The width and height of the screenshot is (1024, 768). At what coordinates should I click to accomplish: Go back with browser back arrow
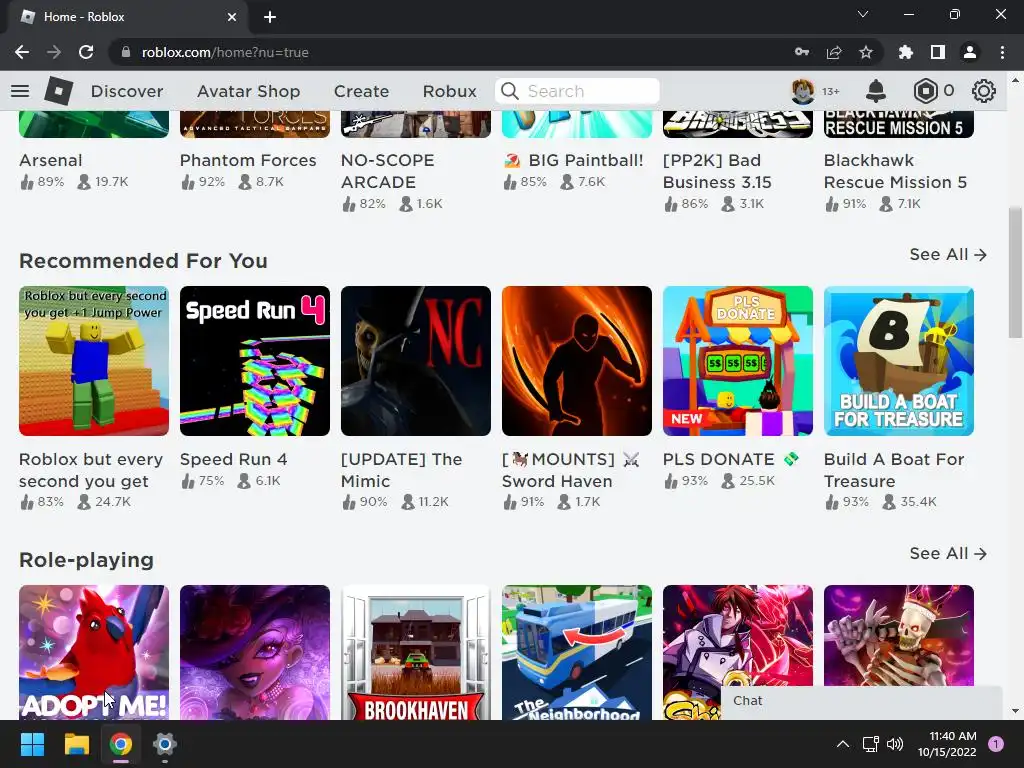[22, 52]
